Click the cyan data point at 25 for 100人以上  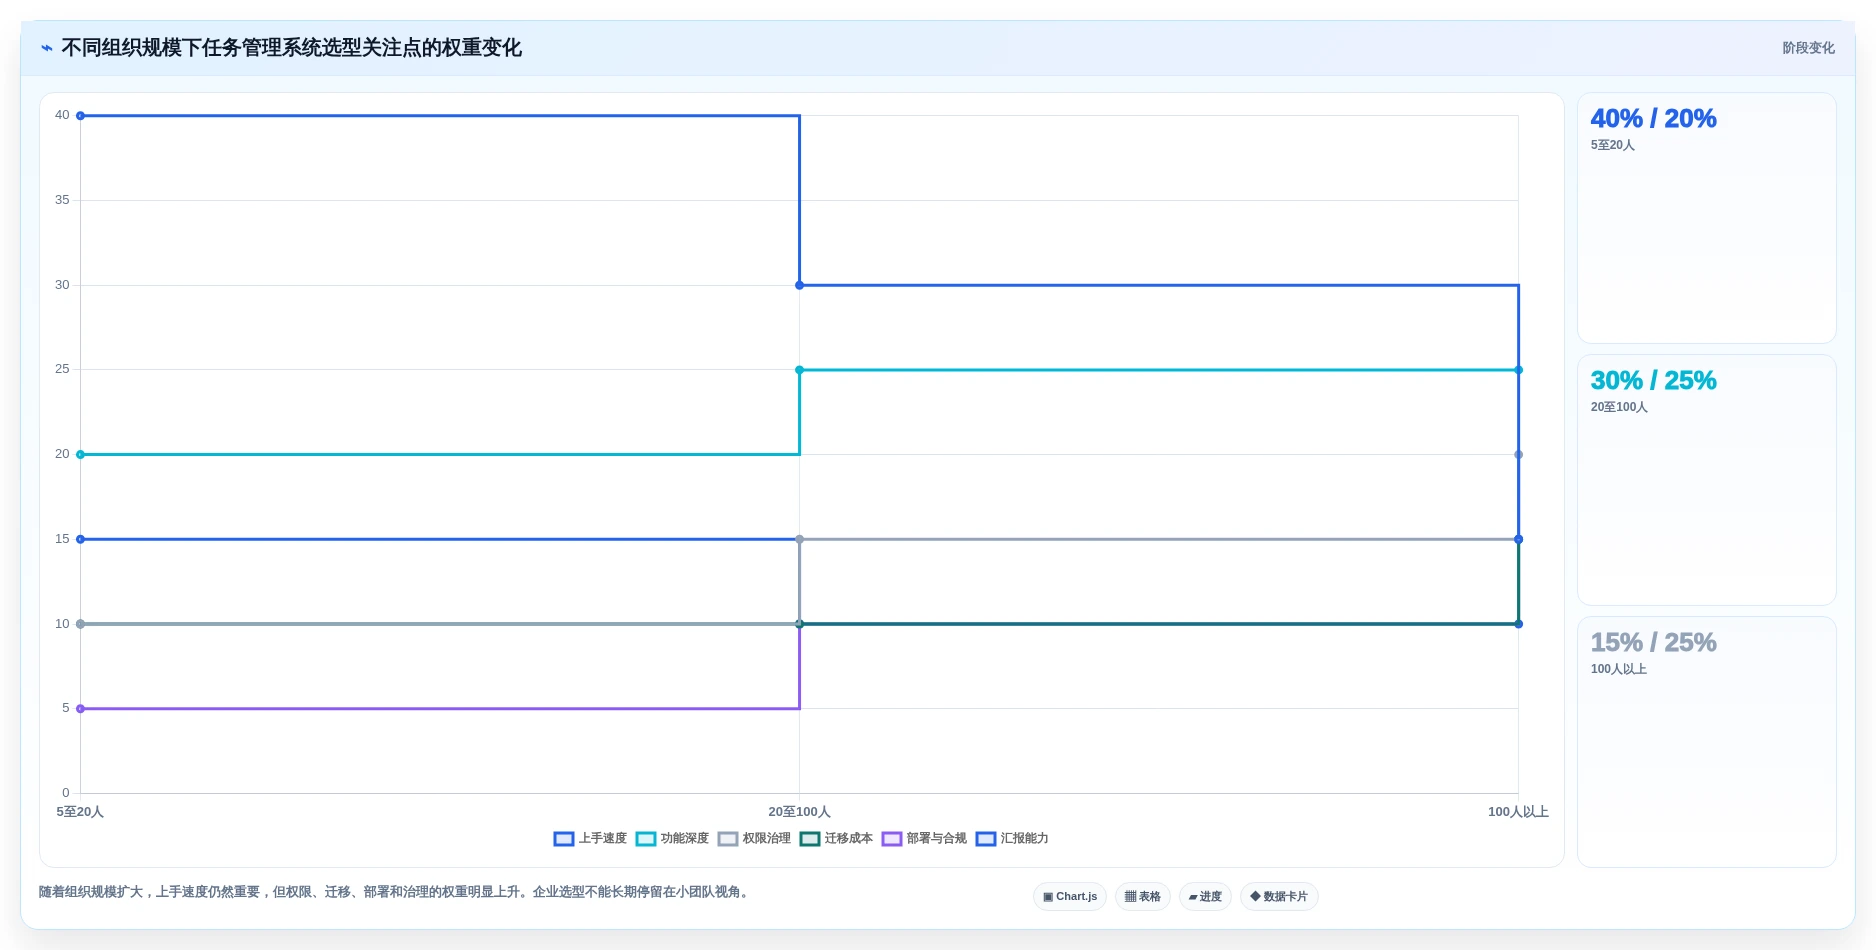pyautogui.click(x=1518, y=370)
